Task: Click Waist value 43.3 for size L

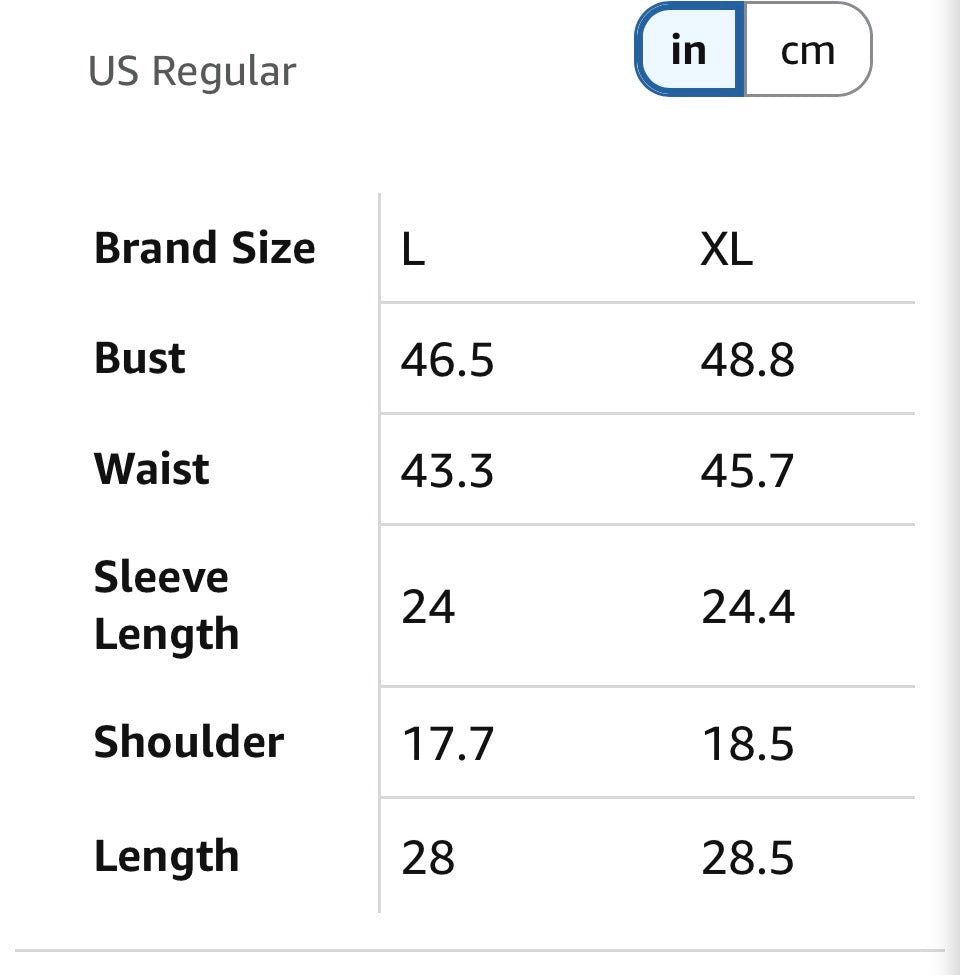Action: pos(447,470)
